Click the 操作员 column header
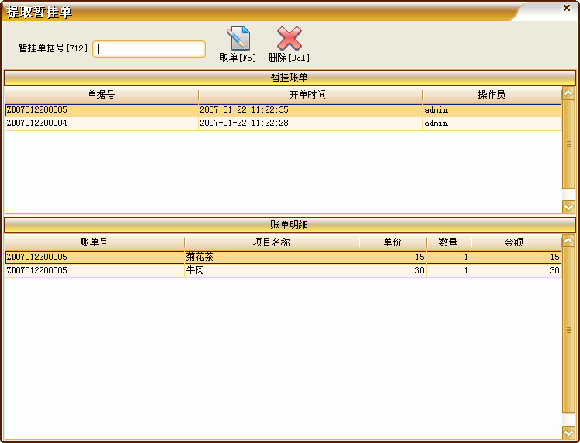The height and width of the screenshot is (443, 580). [x=492, y=95]
